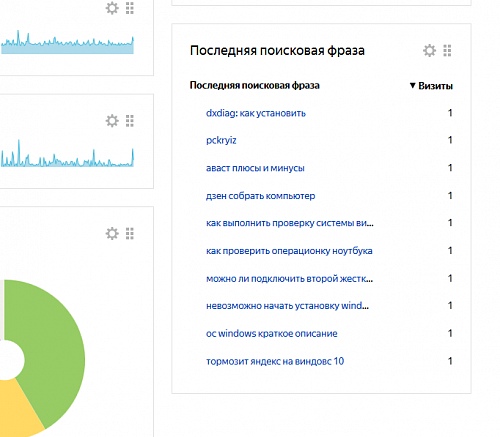Image resolution: width=500 pixels, height=437 pixels.
Task: Click grid handle of top chart widget
Action: pyautogui.click(x=130, y=8)
